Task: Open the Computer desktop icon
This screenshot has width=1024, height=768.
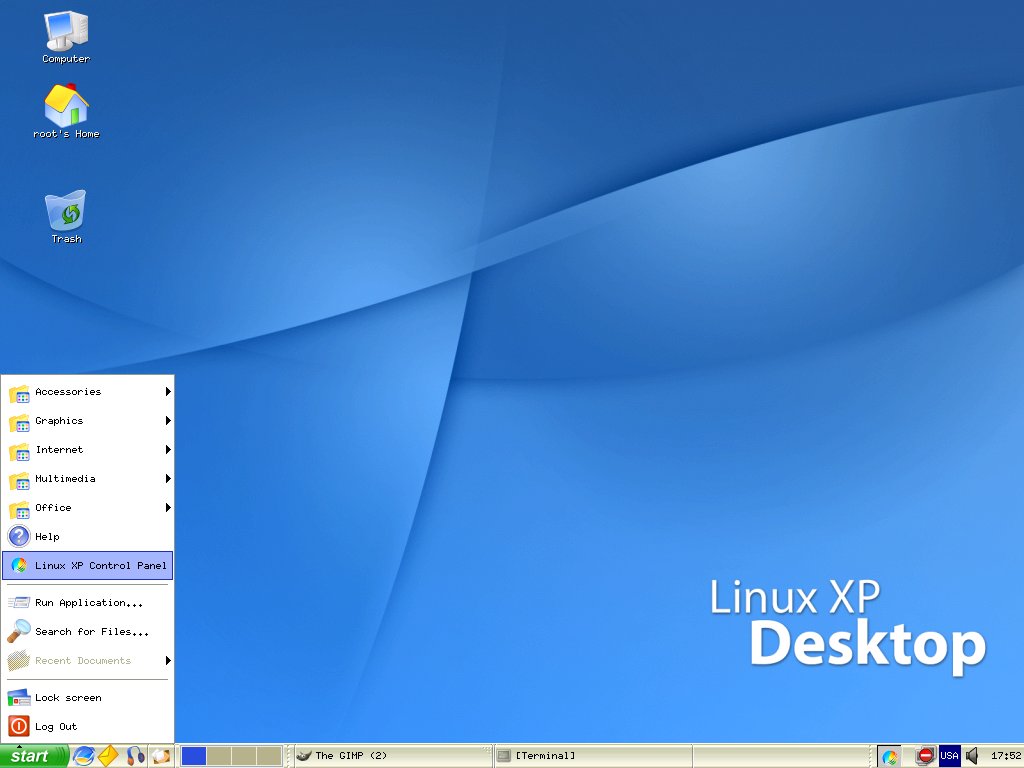Action: 65,37
